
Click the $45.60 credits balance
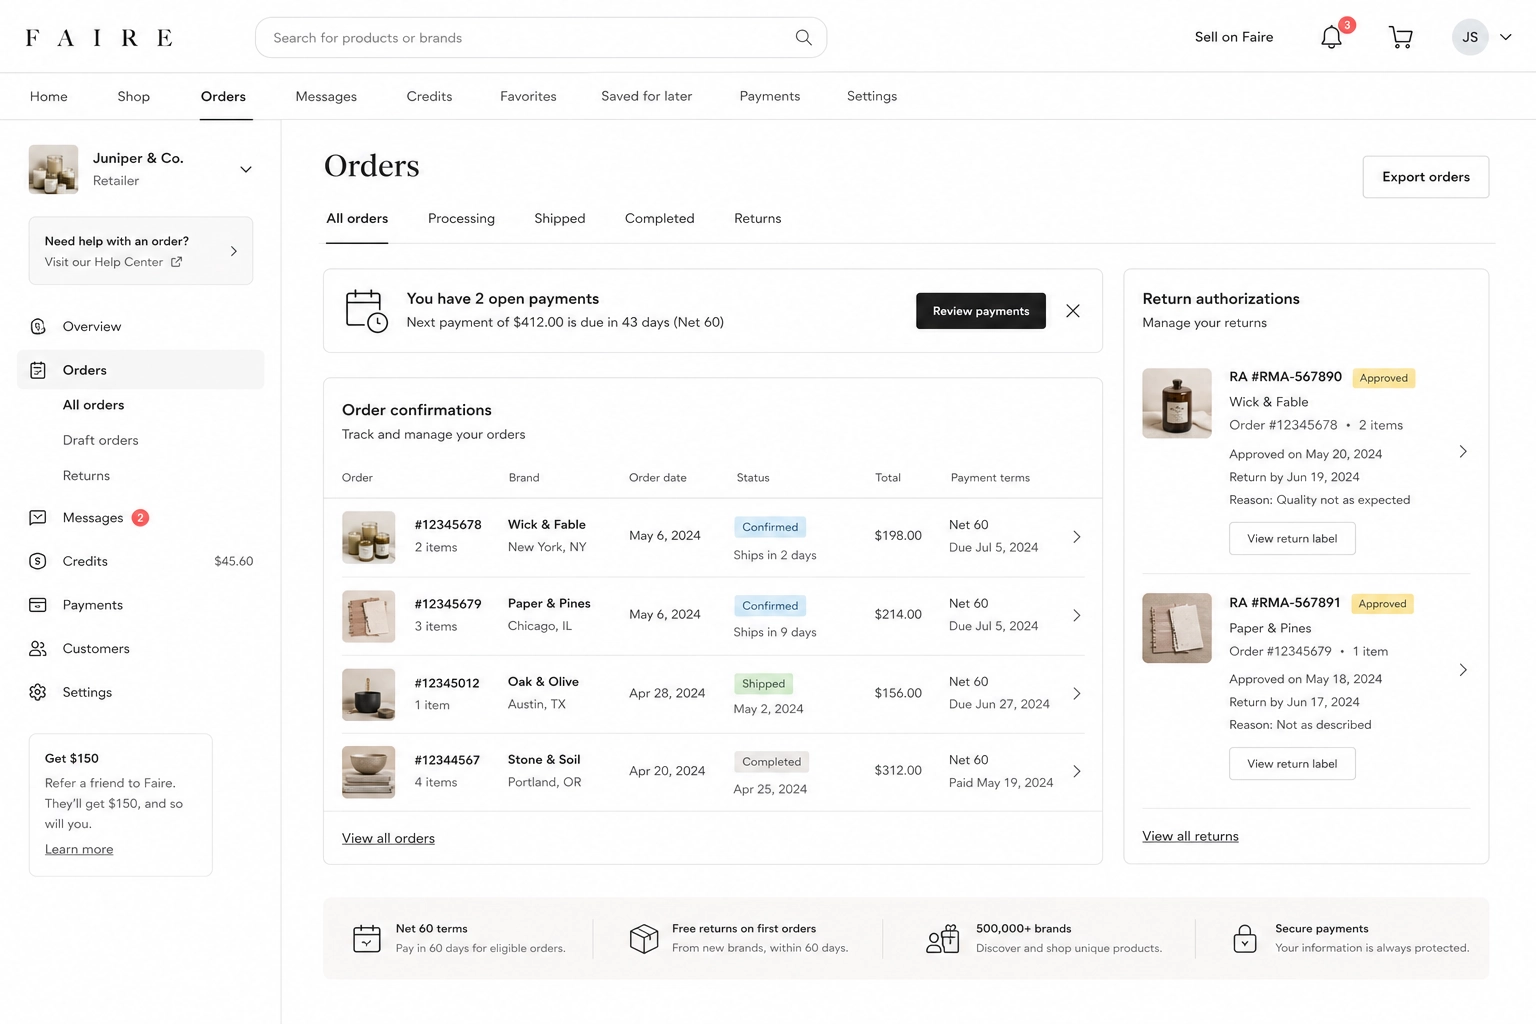[233, 562]
